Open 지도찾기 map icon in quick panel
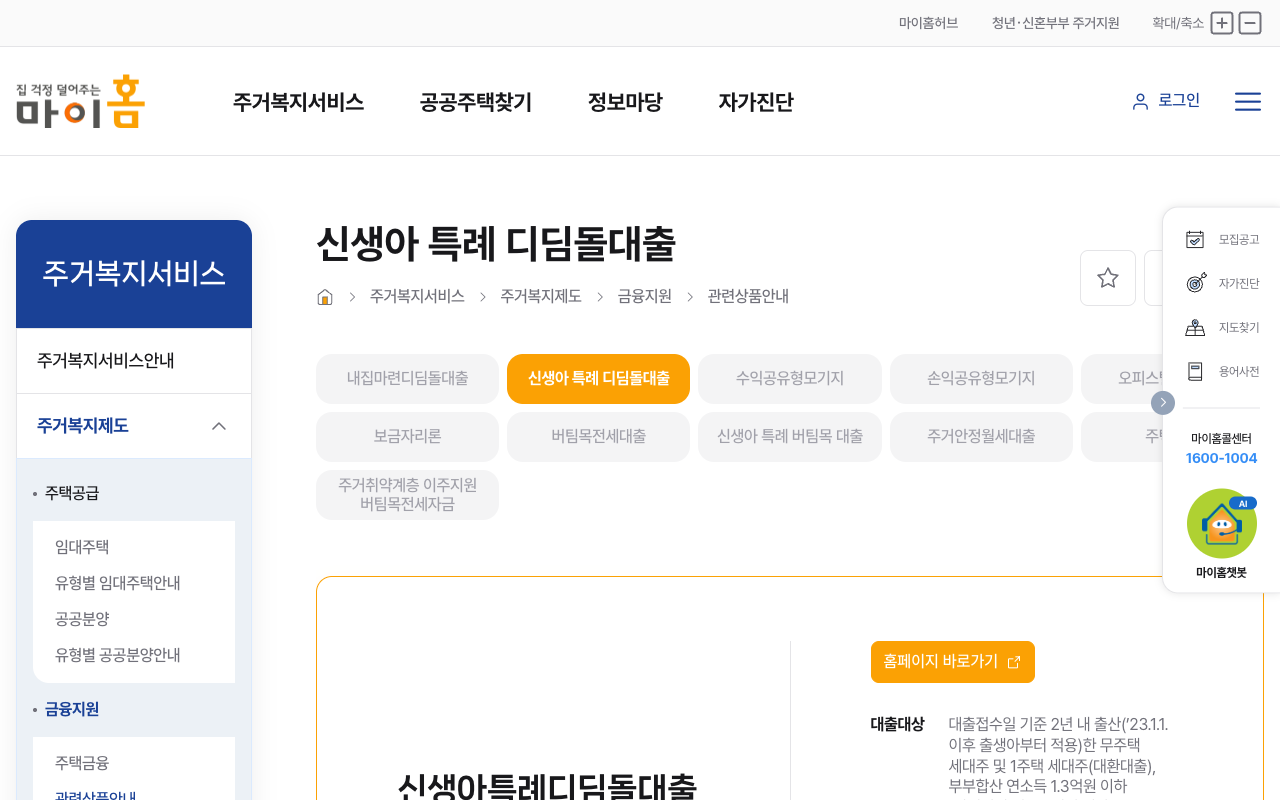Viewport: 1280px width, 800px height. [1195, 327]
